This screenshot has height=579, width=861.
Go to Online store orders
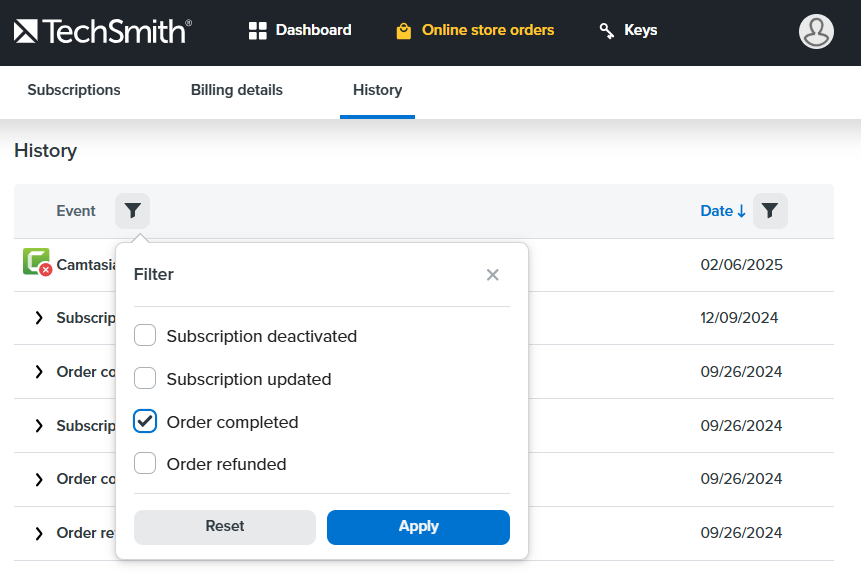point(475,30)
